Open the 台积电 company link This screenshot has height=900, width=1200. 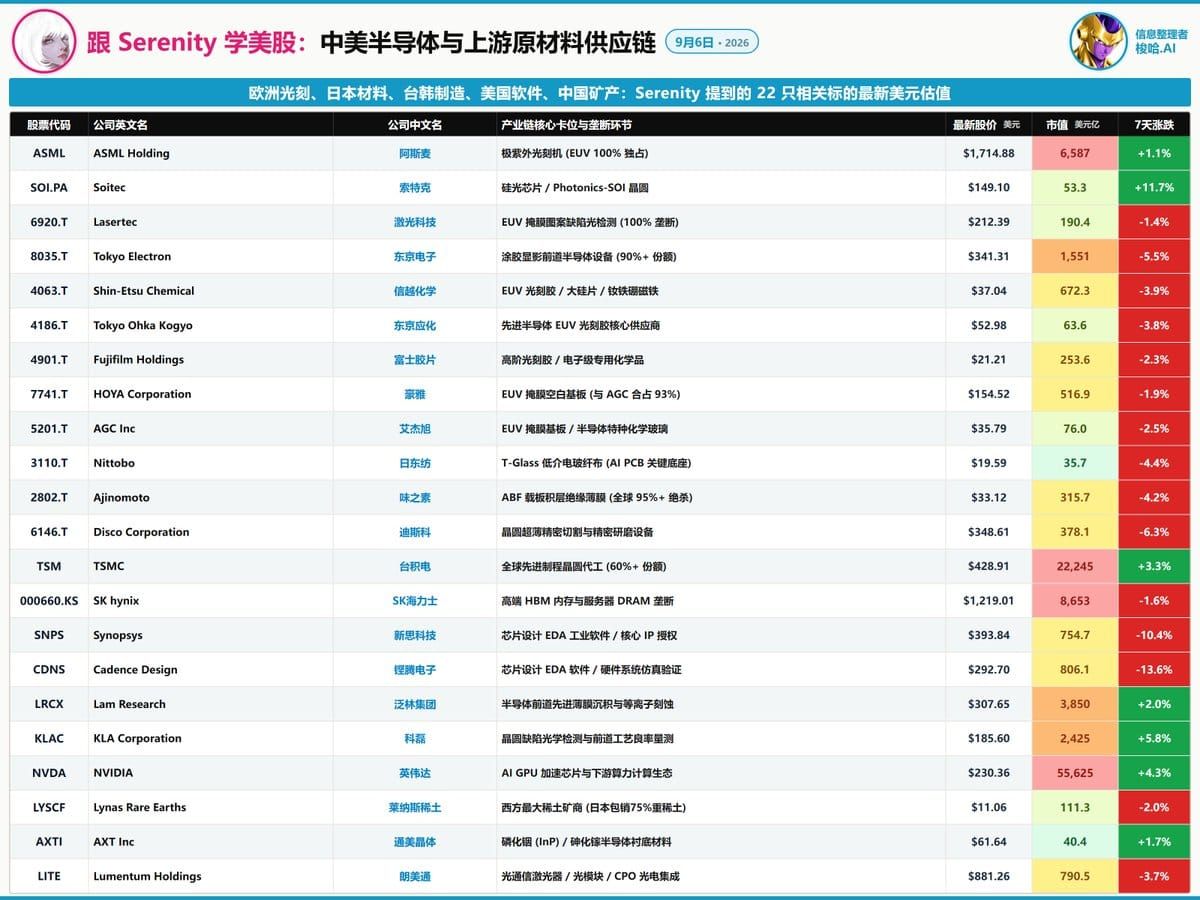click(x=415, y=567)
